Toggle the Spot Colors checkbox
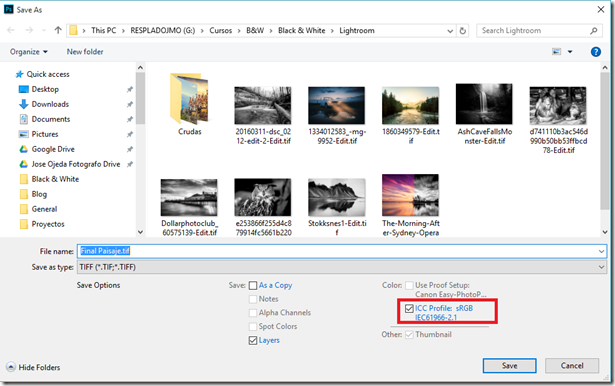The image size is (615, 386). coord(253,327)
